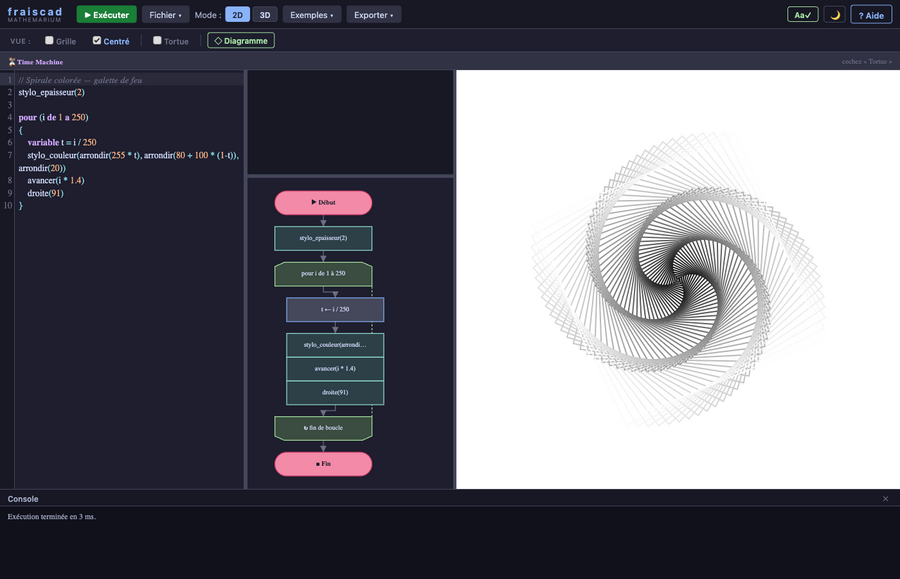Click the stylo_epaisseur(2) diagram block

323,238
